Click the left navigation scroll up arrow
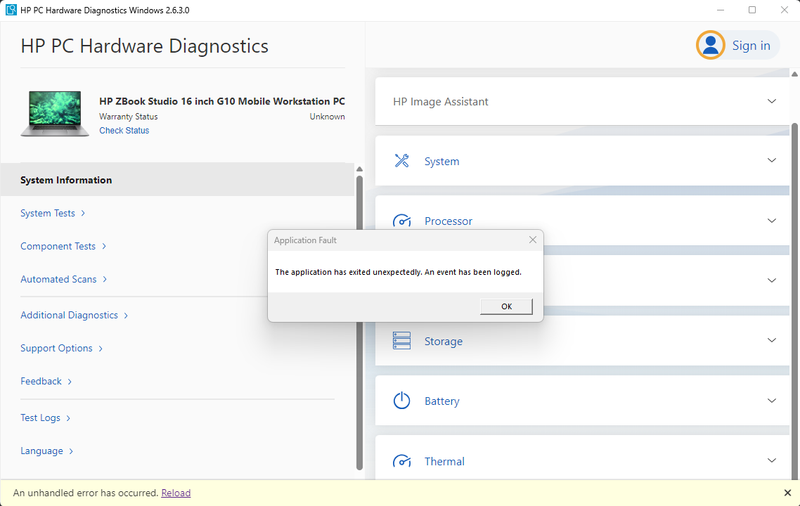Image resolution: width=800 pixels, height=506 pixels. click(x=359, y=169)
